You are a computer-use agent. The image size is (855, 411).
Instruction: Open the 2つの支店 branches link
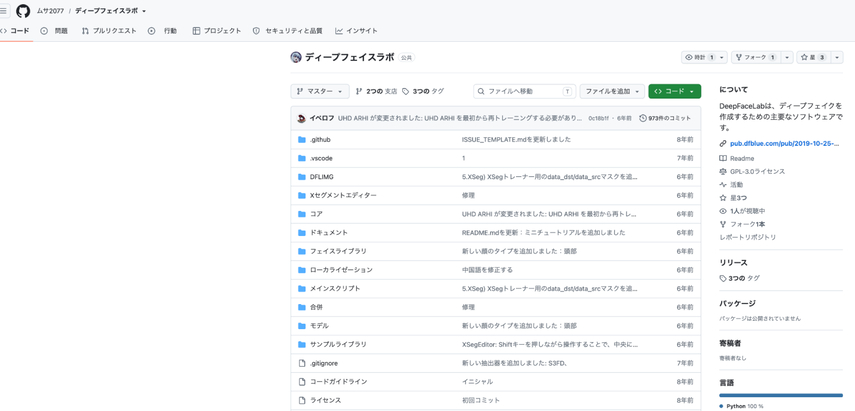tap(376, 92)
